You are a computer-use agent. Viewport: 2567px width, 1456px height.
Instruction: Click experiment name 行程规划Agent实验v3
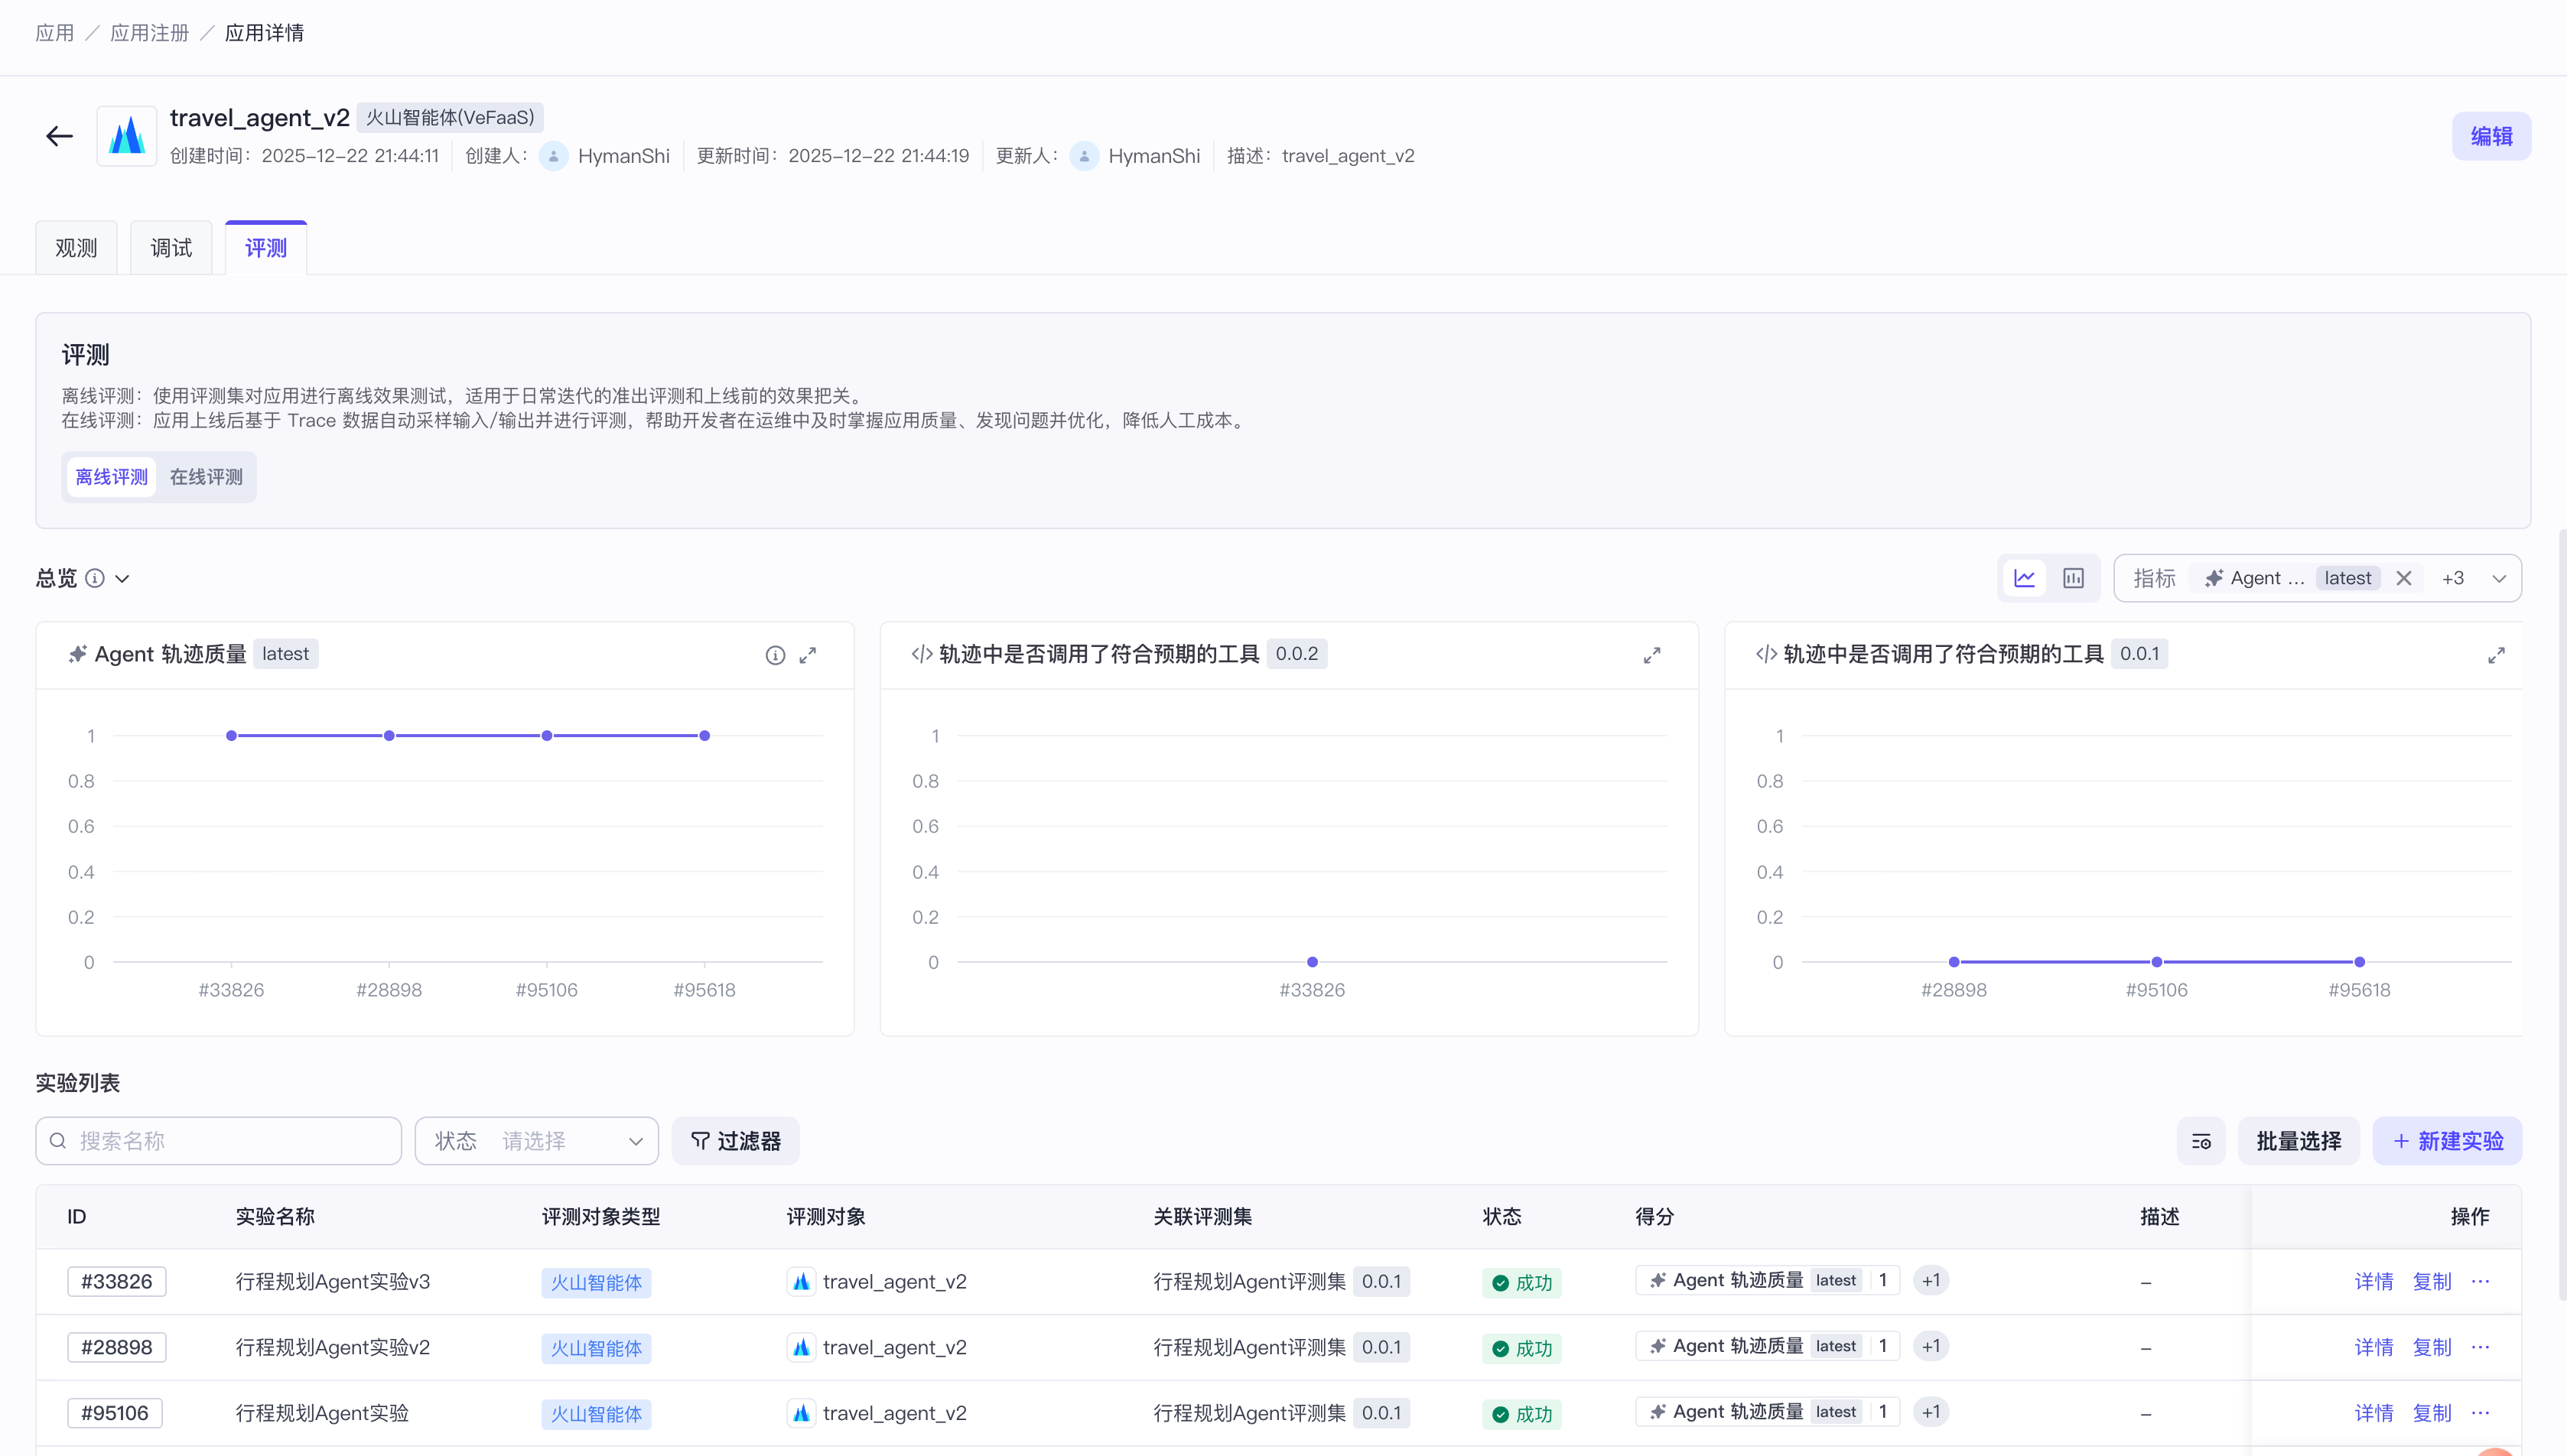point(333,1281)
